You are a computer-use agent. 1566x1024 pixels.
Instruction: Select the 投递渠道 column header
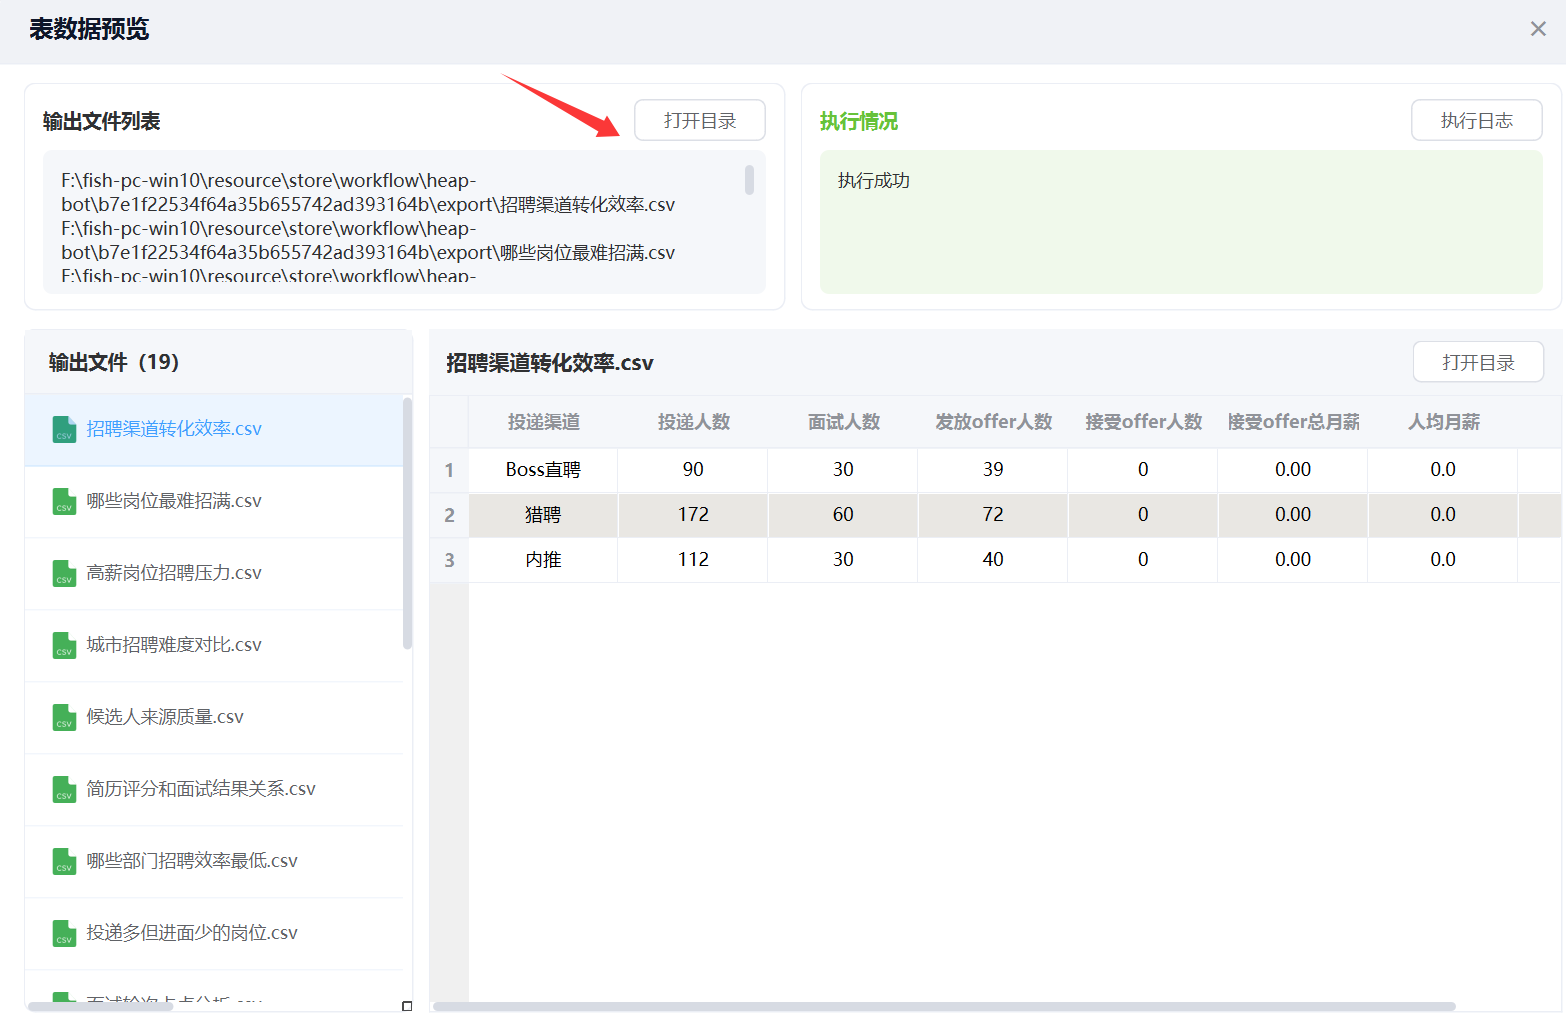tap(543, 422)
